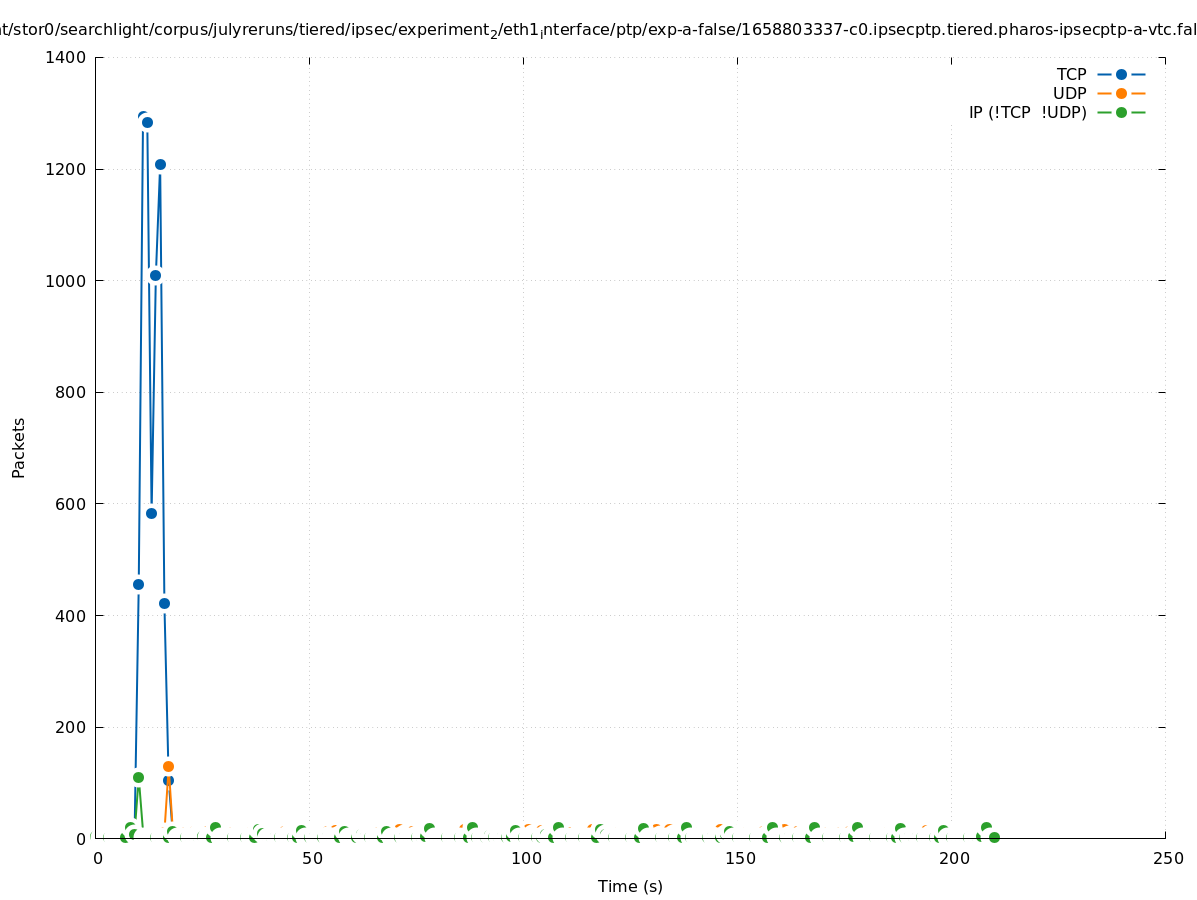Click the 250 tick label on the x-axis
This screenshot has width=1197, height=900.
(x=1167, y=859)
